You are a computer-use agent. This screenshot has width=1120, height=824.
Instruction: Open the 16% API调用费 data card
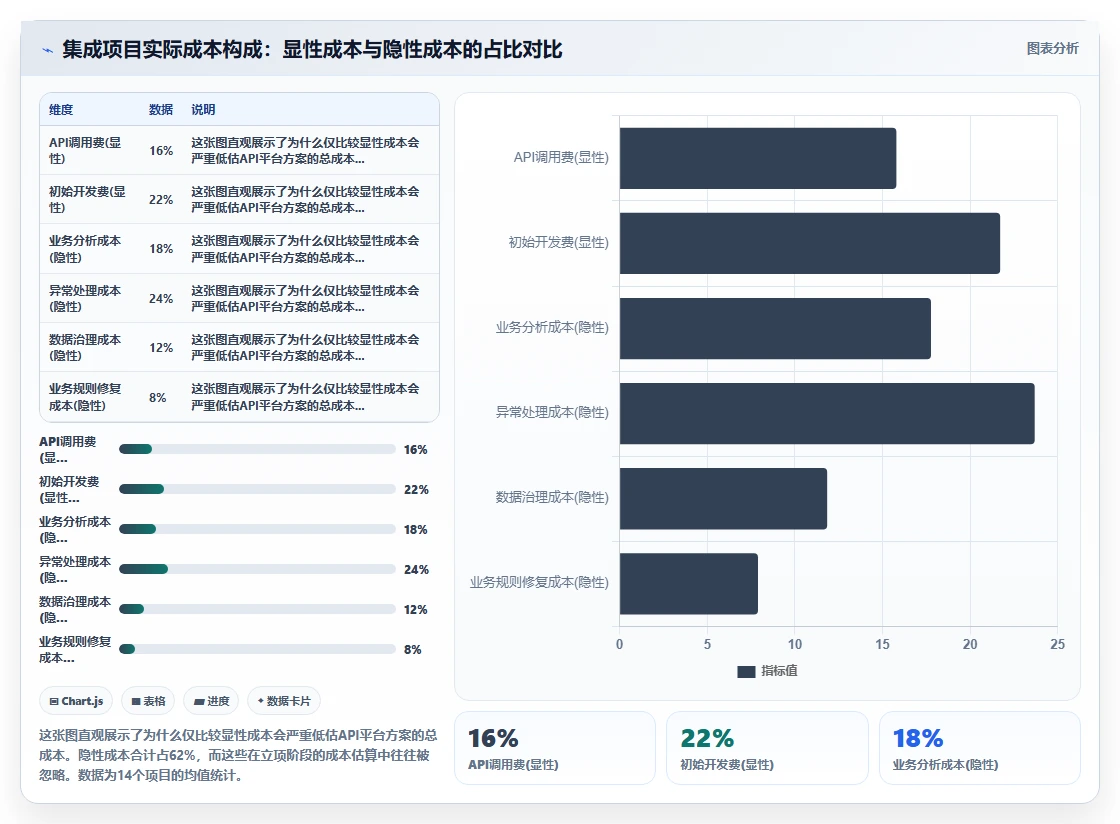click(x=555, y=748)
